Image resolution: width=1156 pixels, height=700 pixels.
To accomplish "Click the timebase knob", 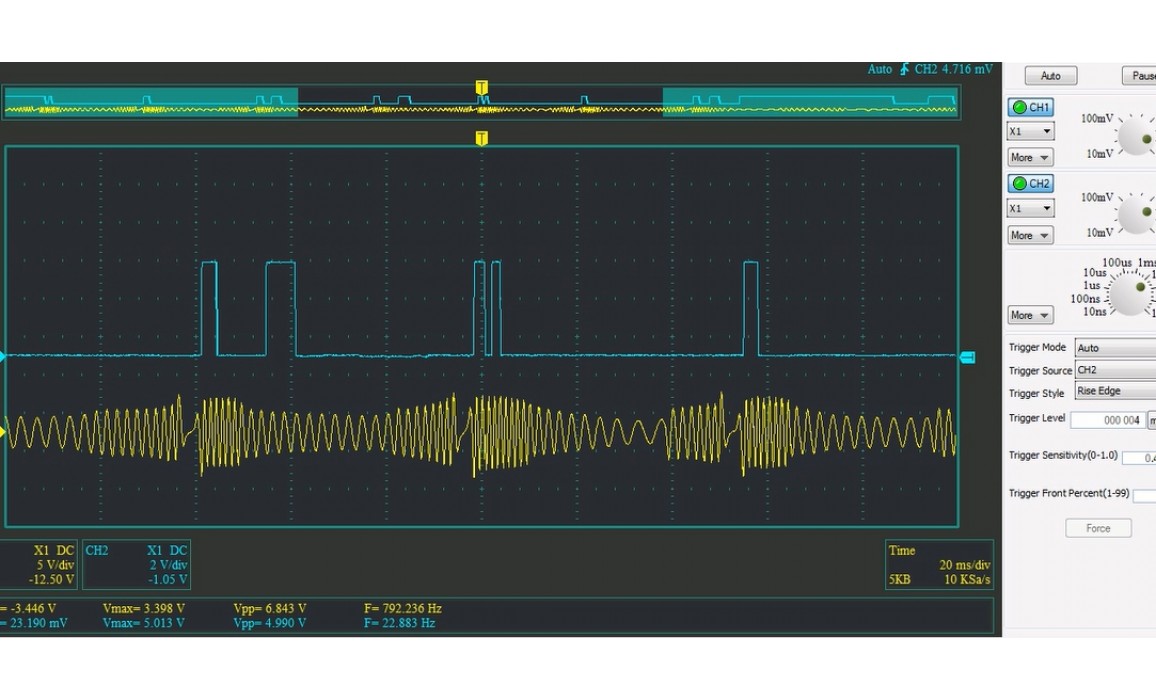I will point(1131,293).
